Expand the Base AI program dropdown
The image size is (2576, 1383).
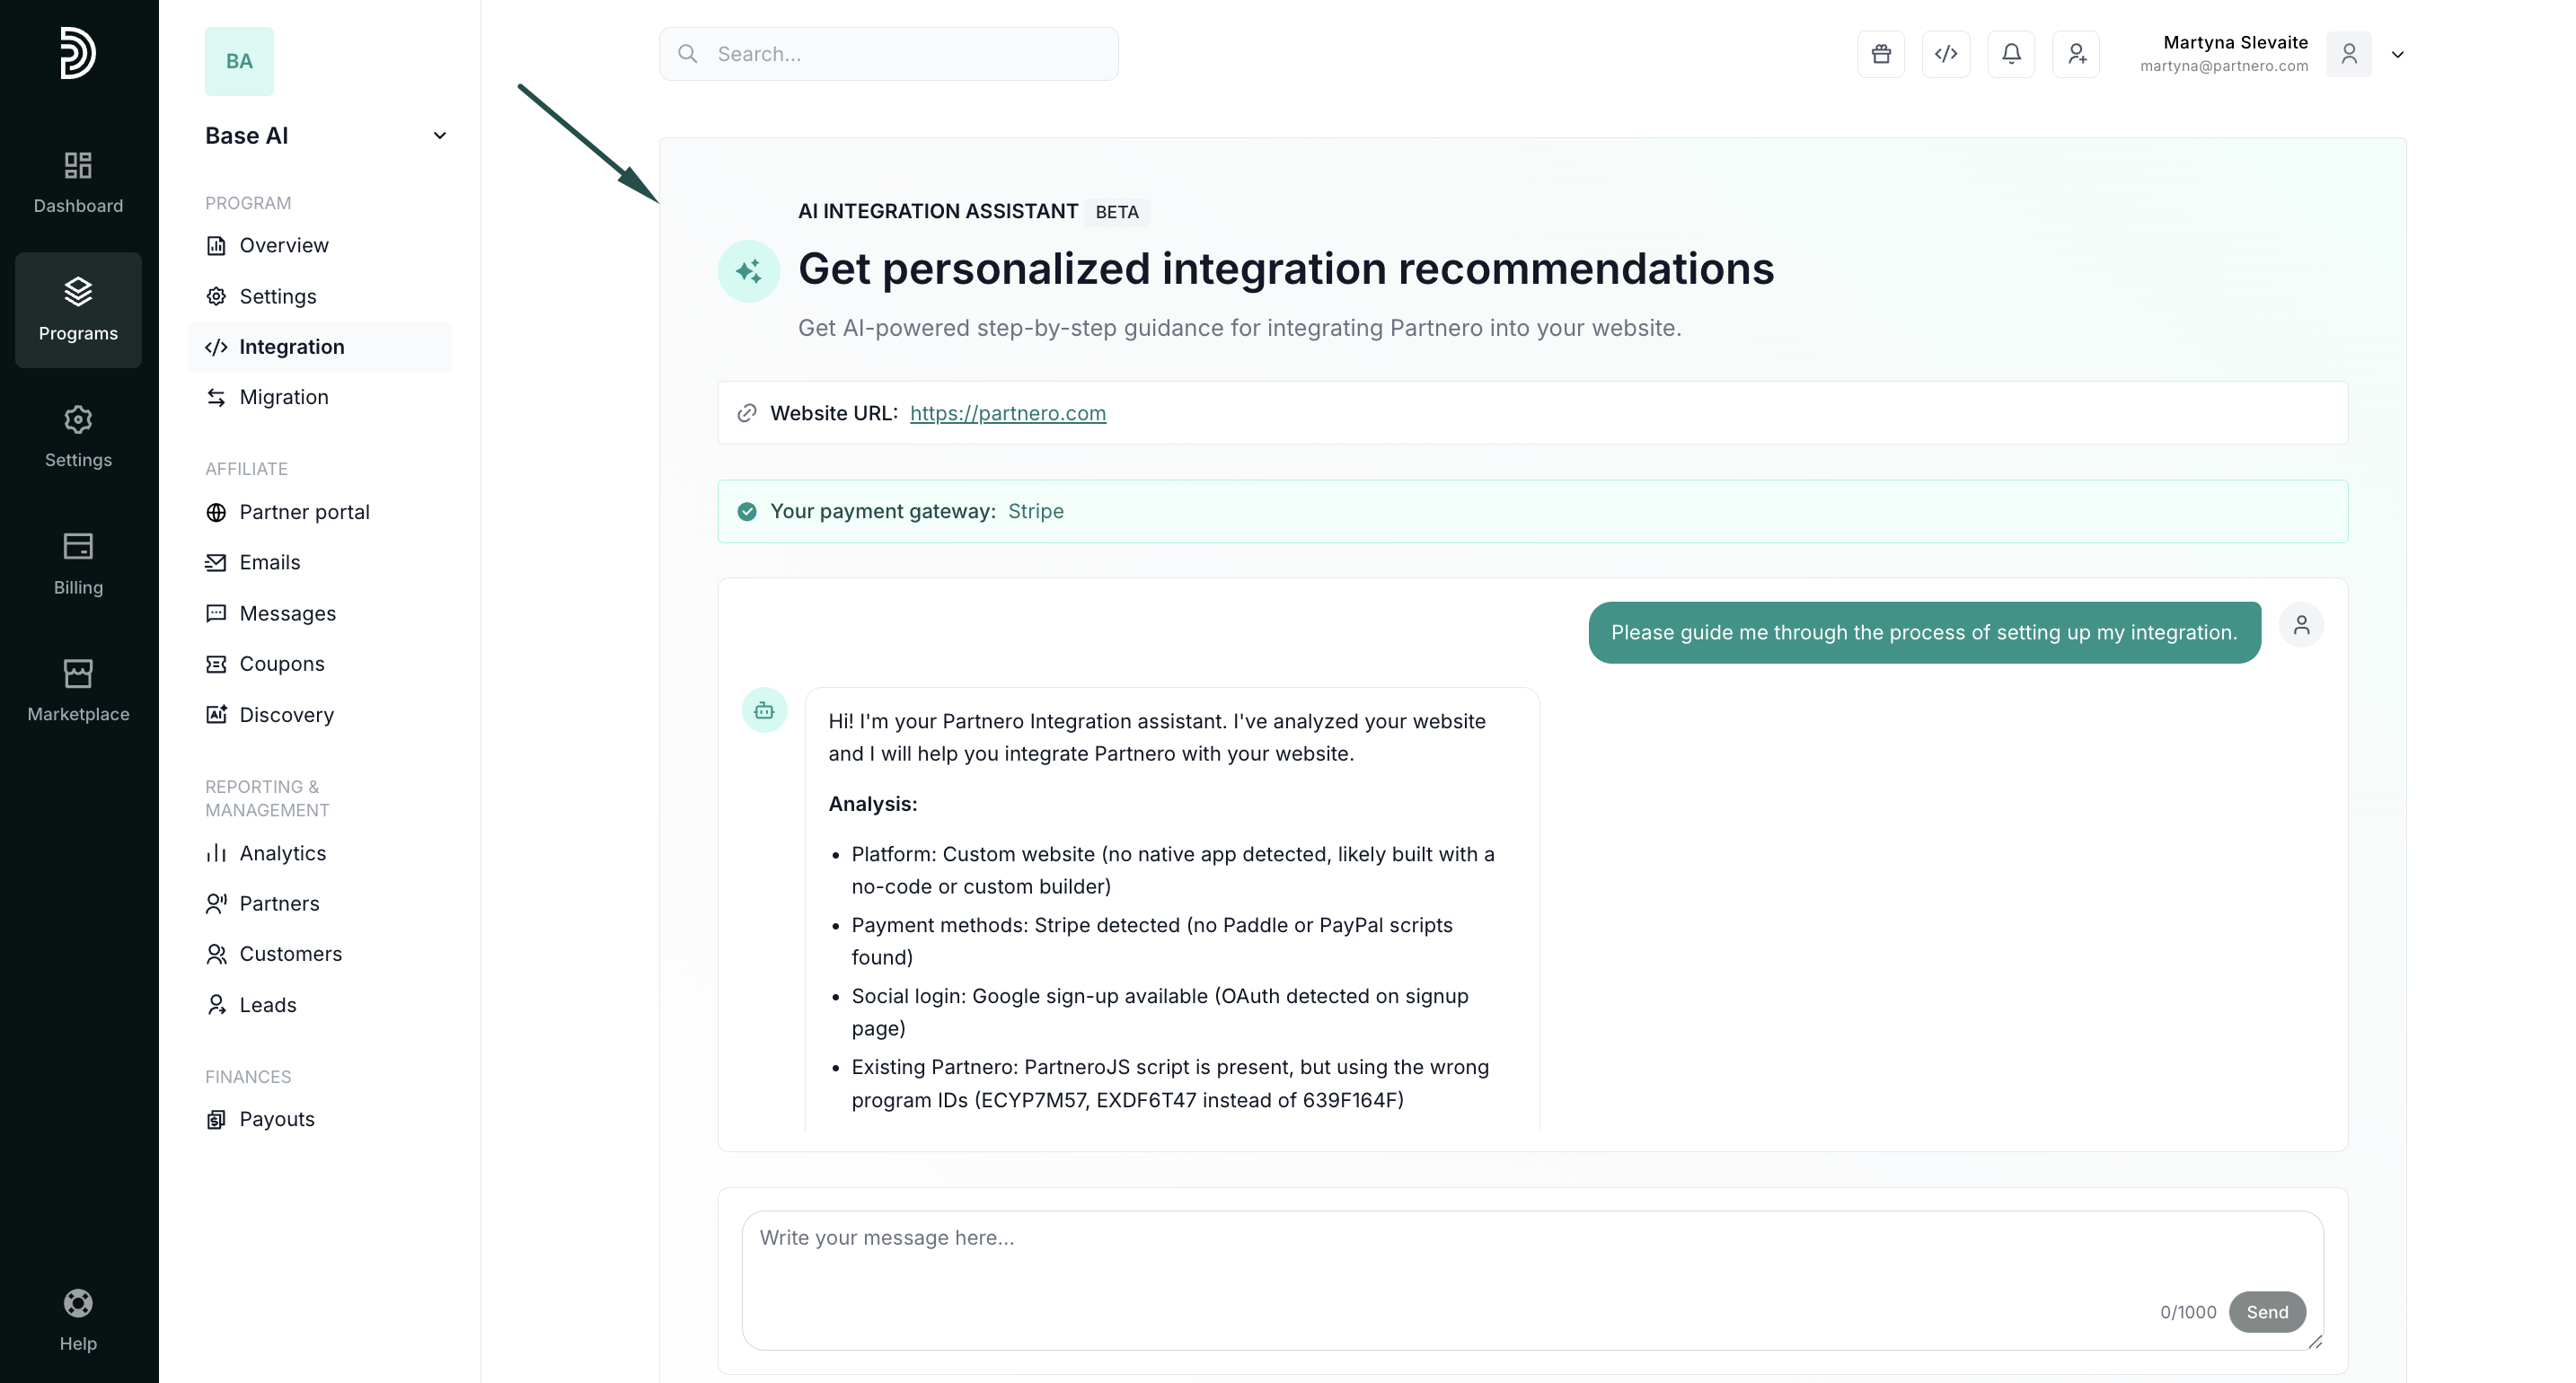[x=439, y=136]
